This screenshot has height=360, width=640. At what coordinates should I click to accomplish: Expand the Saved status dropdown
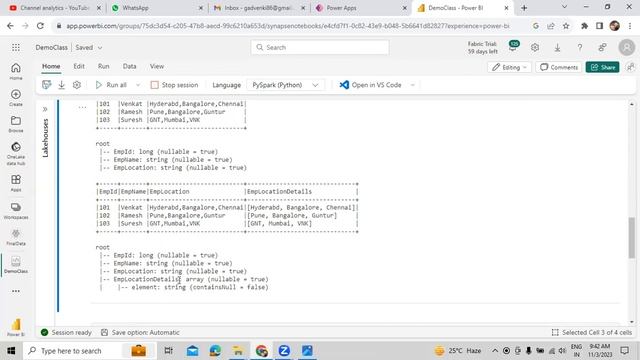[100, 48]
